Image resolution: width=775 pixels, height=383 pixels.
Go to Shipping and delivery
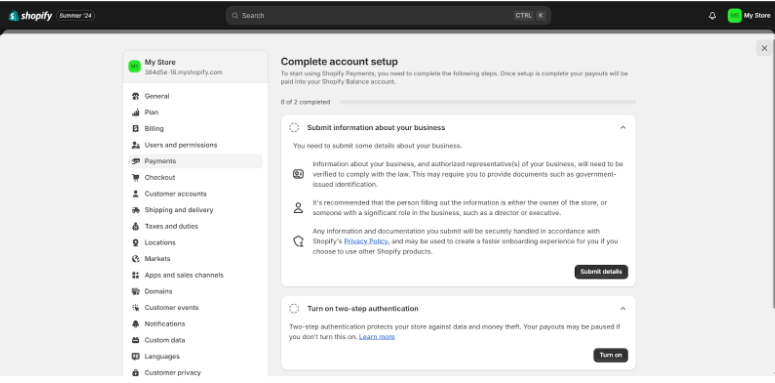click(x=196, y=210)
